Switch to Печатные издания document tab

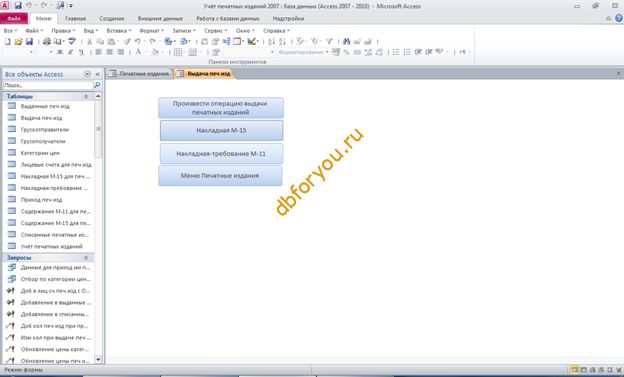pyautogui.click(x=140, y=74)
